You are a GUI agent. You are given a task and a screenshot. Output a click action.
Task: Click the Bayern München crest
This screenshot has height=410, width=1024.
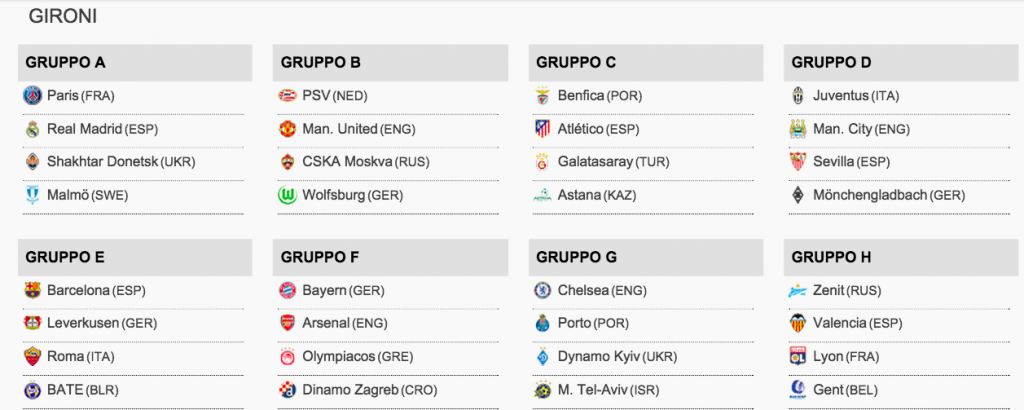[287, 291]
